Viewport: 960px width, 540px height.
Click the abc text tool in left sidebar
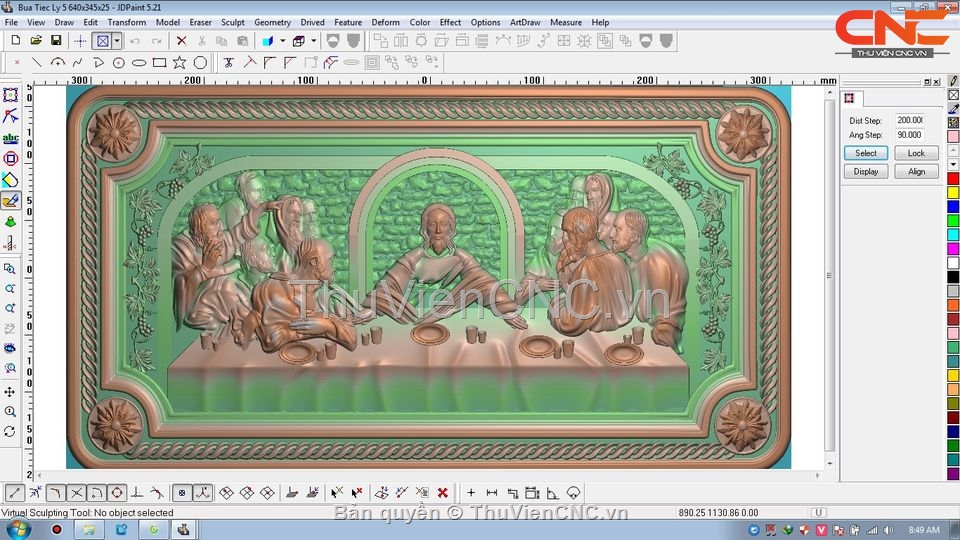pyautogui.click(x=10, y=138)
